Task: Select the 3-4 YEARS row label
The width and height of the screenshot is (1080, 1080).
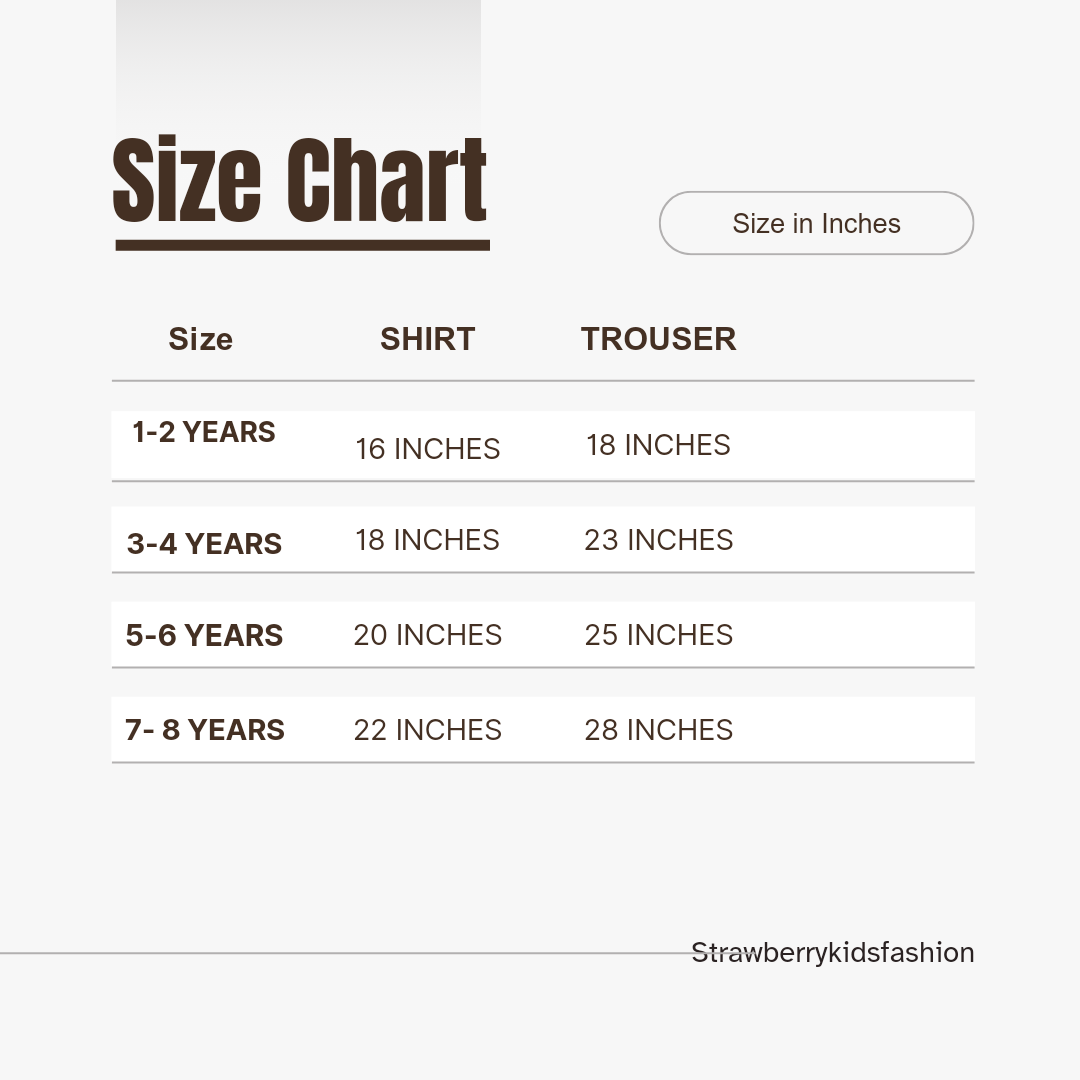Action: click(x=204, y=544)
